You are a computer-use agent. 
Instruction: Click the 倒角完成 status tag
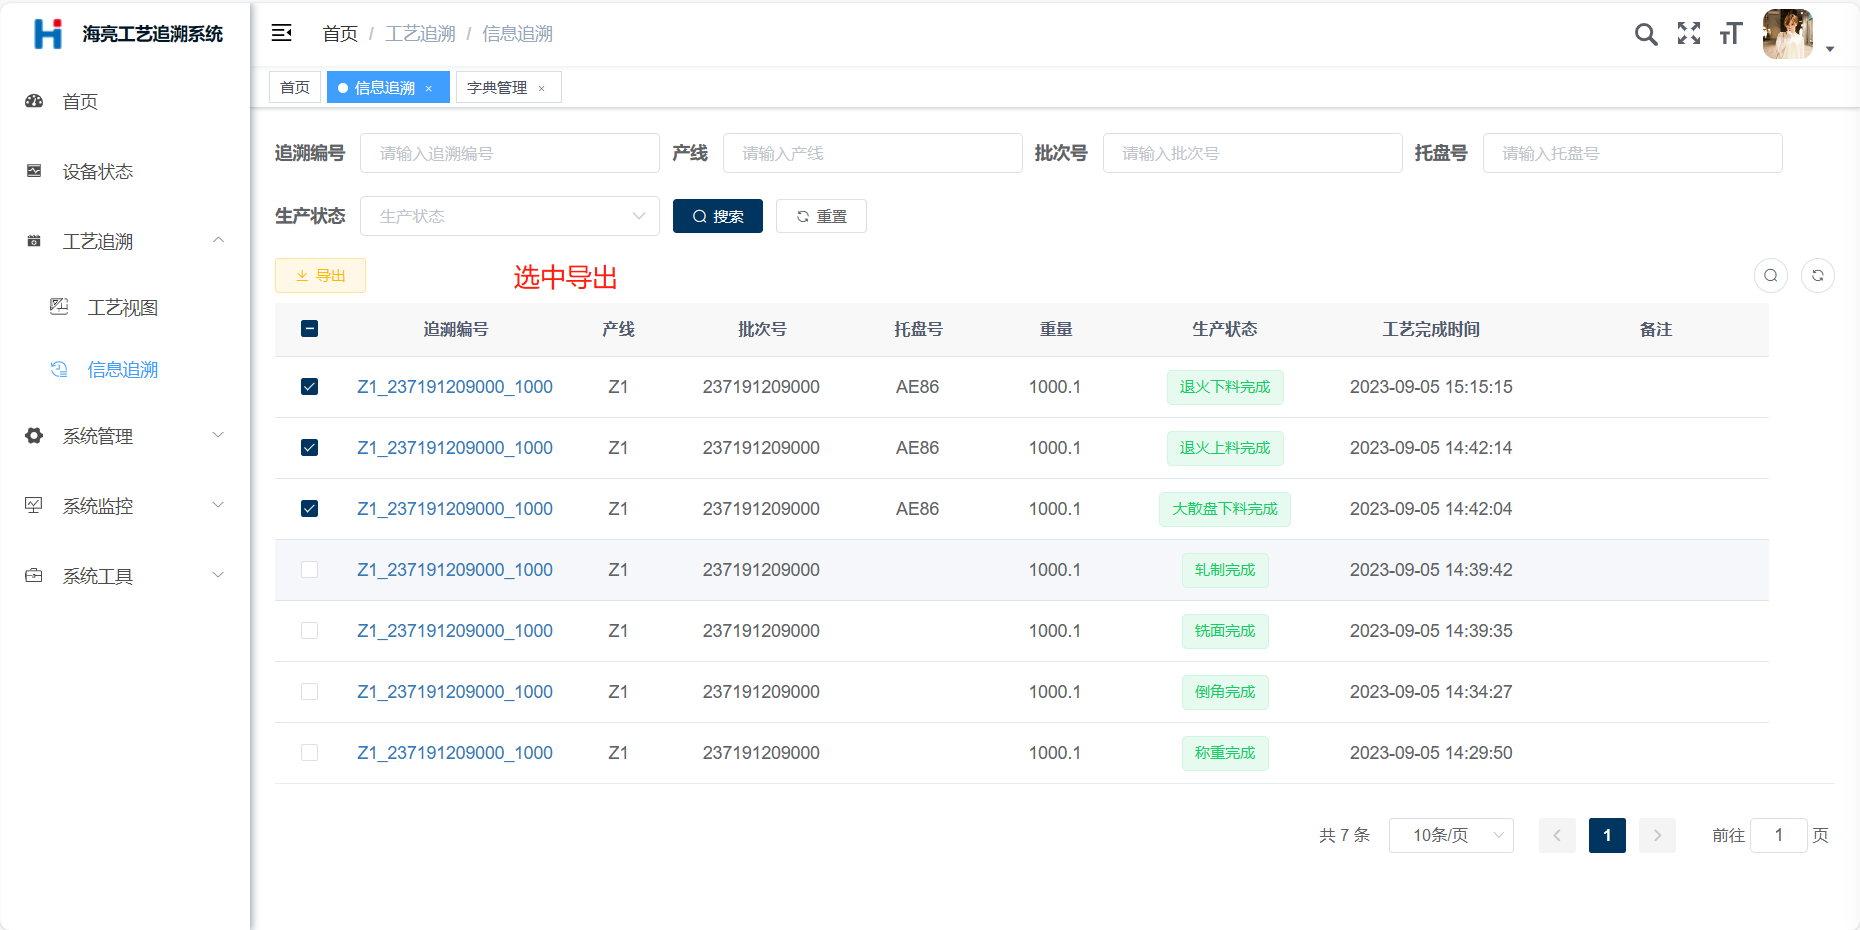pos(1225,692)
